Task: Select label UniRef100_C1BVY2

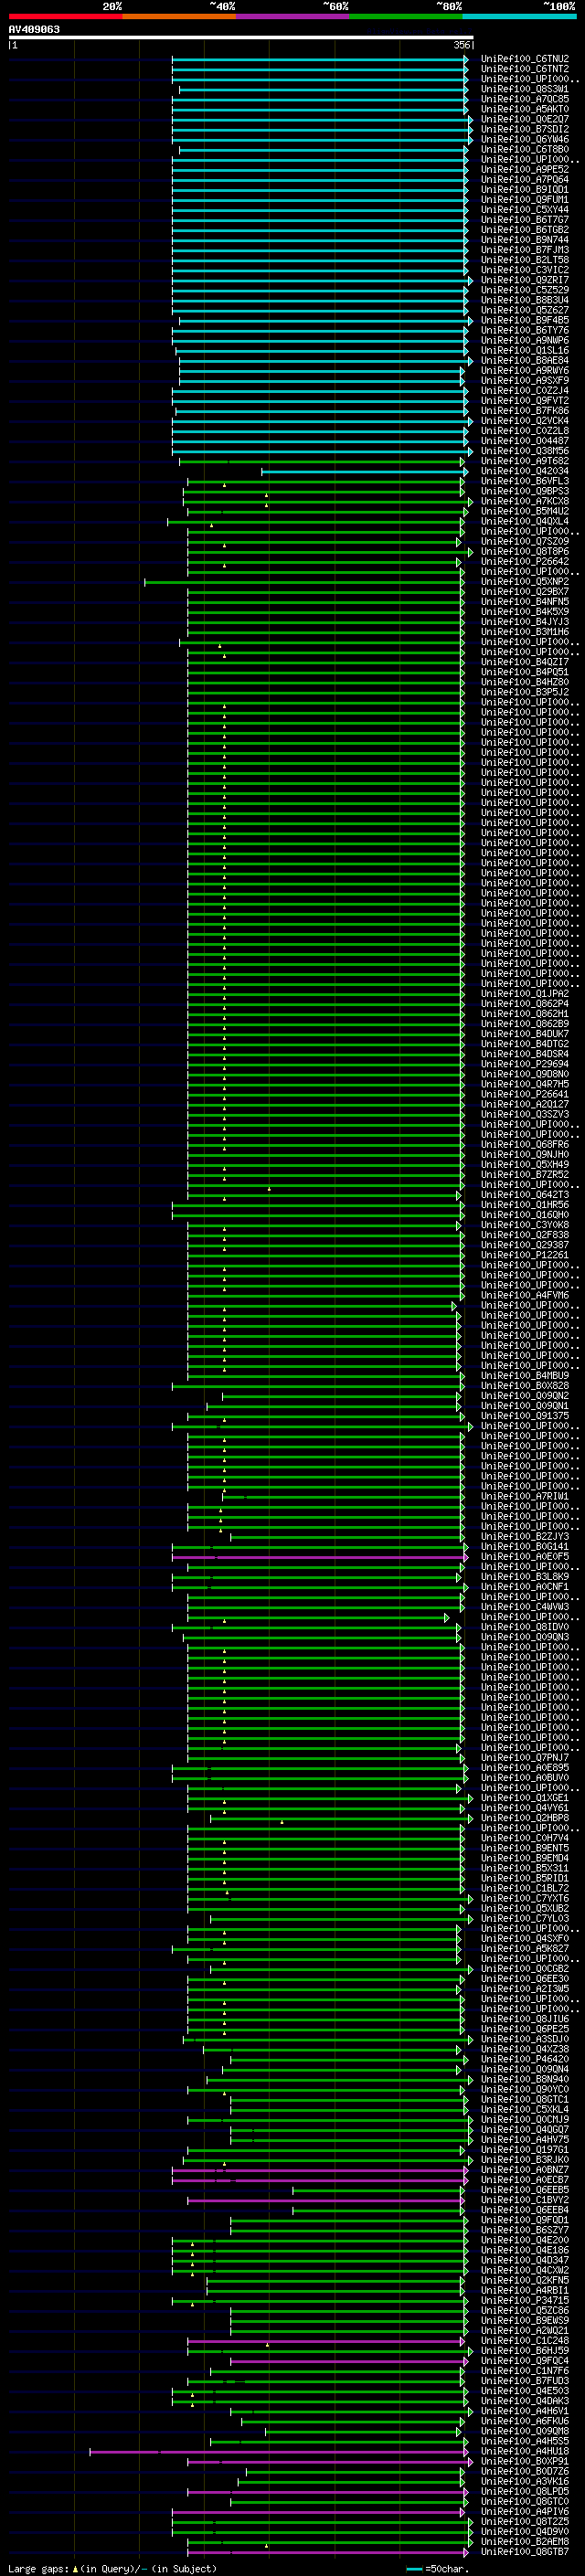Action: (x=524, y=2199)
